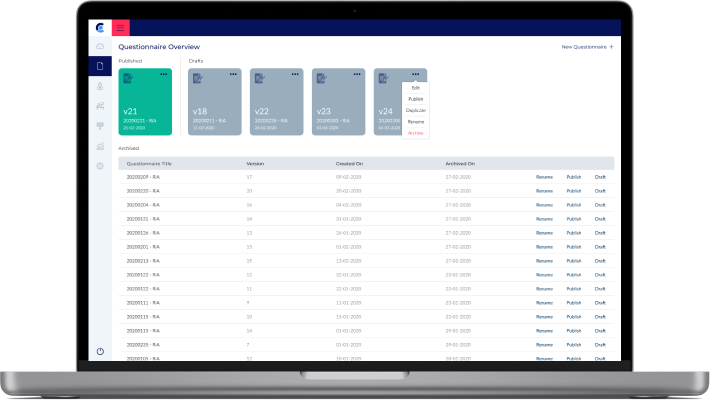Choose Archive from the v24 context menu
Viewport: 710px width, 400px height.
click(416, 133)
